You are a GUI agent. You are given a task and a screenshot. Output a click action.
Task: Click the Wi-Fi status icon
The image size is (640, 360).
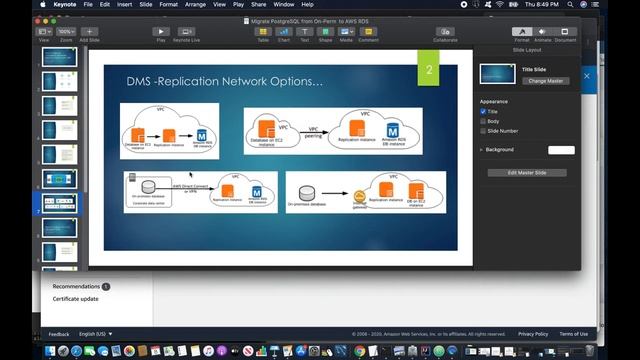[500, 4]
